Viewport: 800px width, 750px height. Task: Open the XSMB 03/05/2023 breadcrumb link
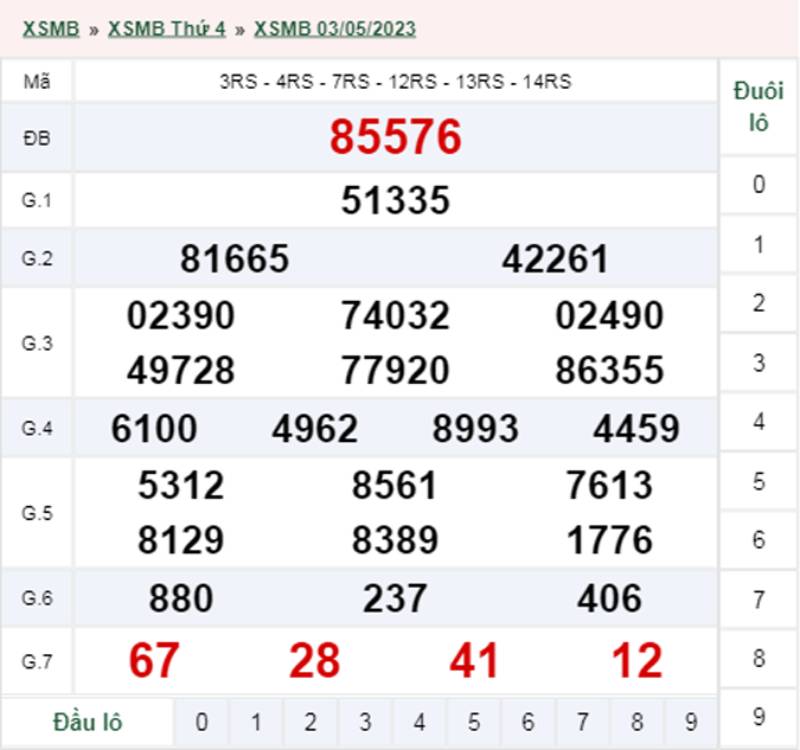334,28
